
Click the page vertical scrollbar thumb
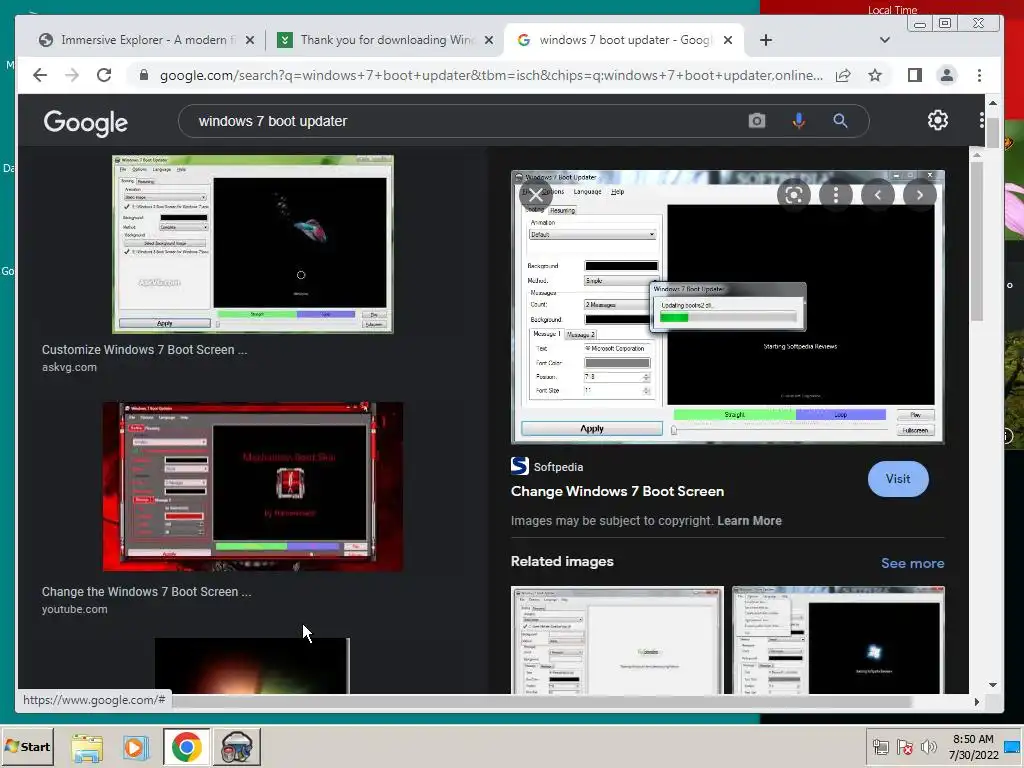pyautogui.click(x=993, y=133)
